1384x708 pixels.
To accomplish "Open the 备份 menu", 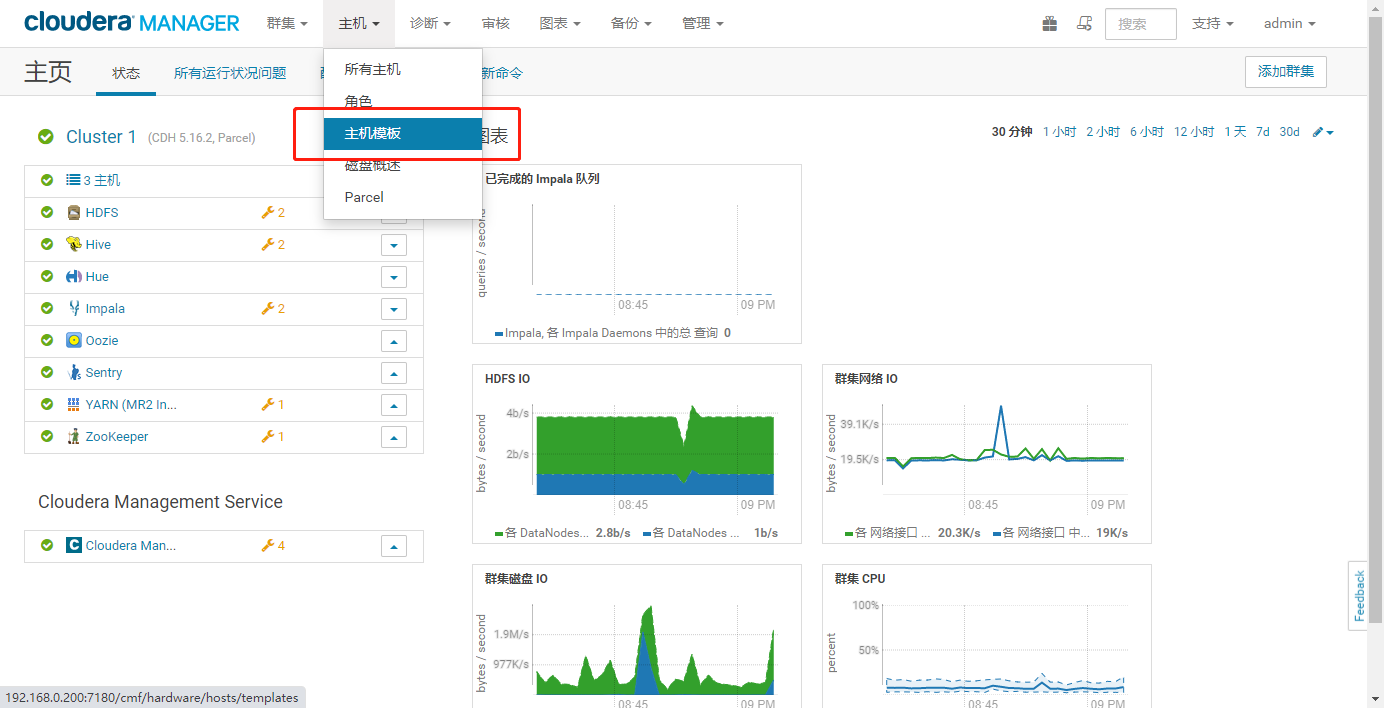I will [x=631, y=23].
